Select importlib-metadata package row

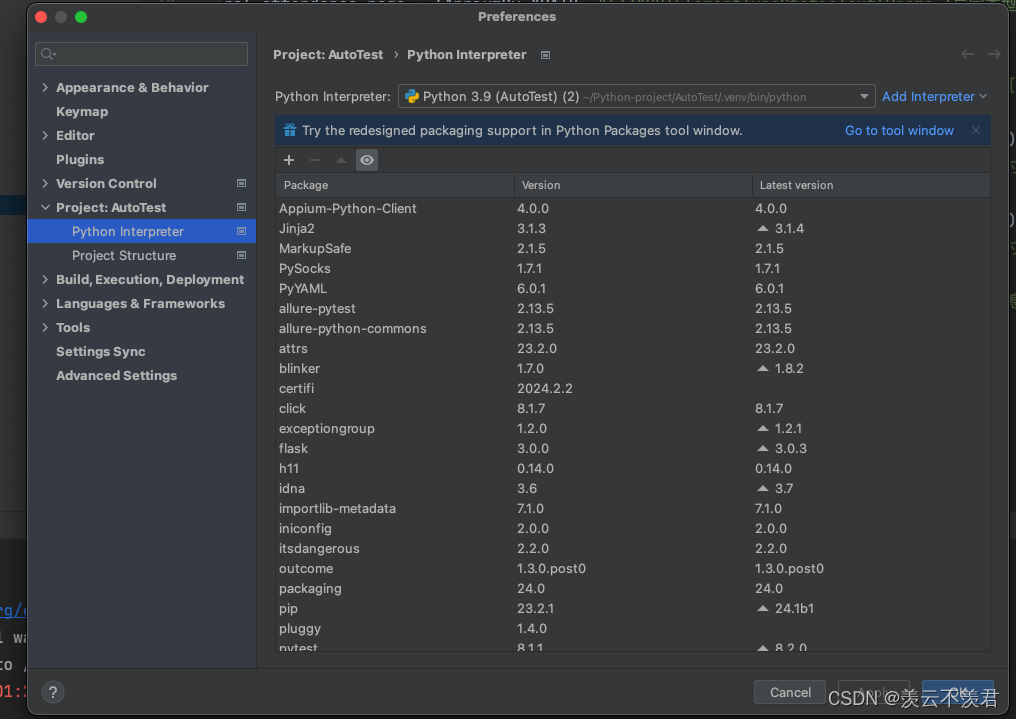tap(633, 508)
